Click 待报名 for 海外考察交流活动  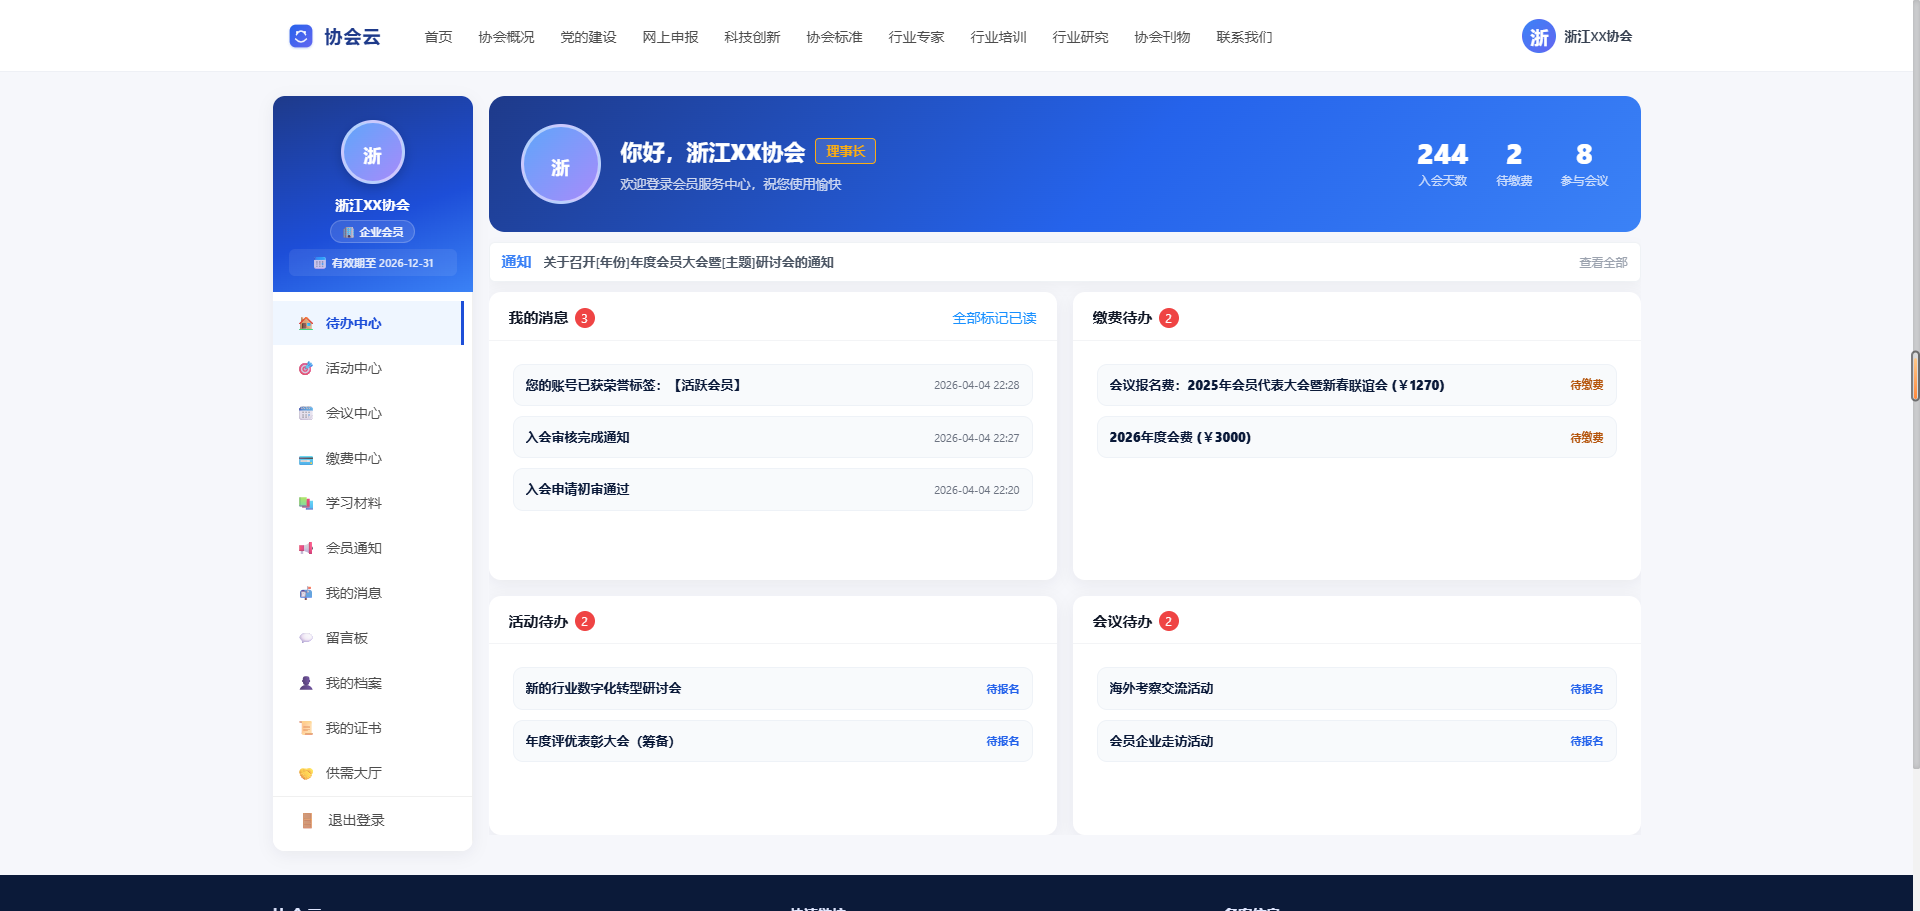tap(1586, 689)
